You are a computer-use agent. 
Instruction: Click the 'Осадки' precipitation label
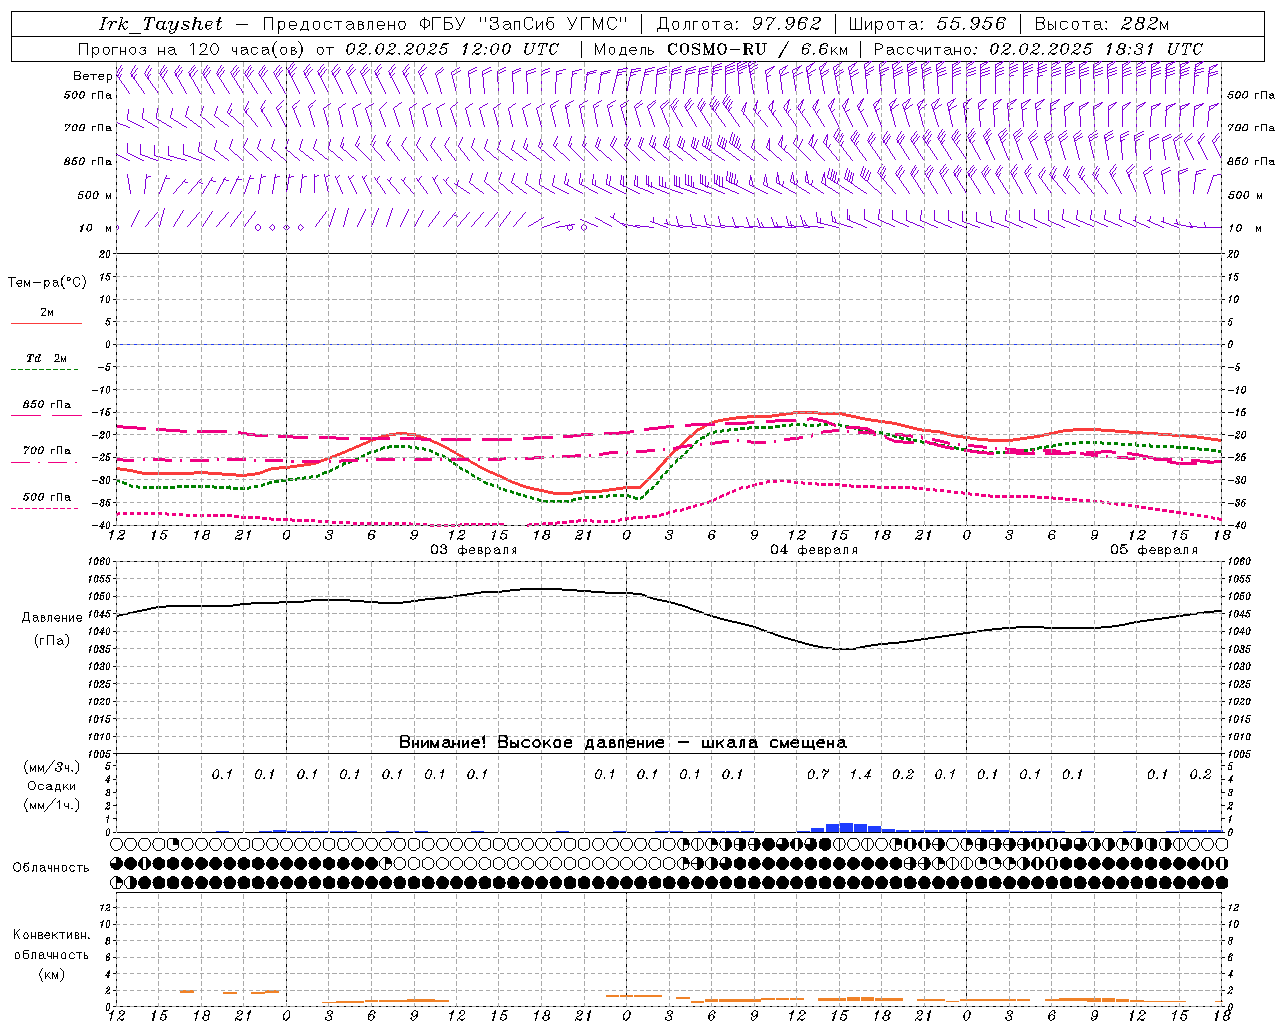coord(52,786)
